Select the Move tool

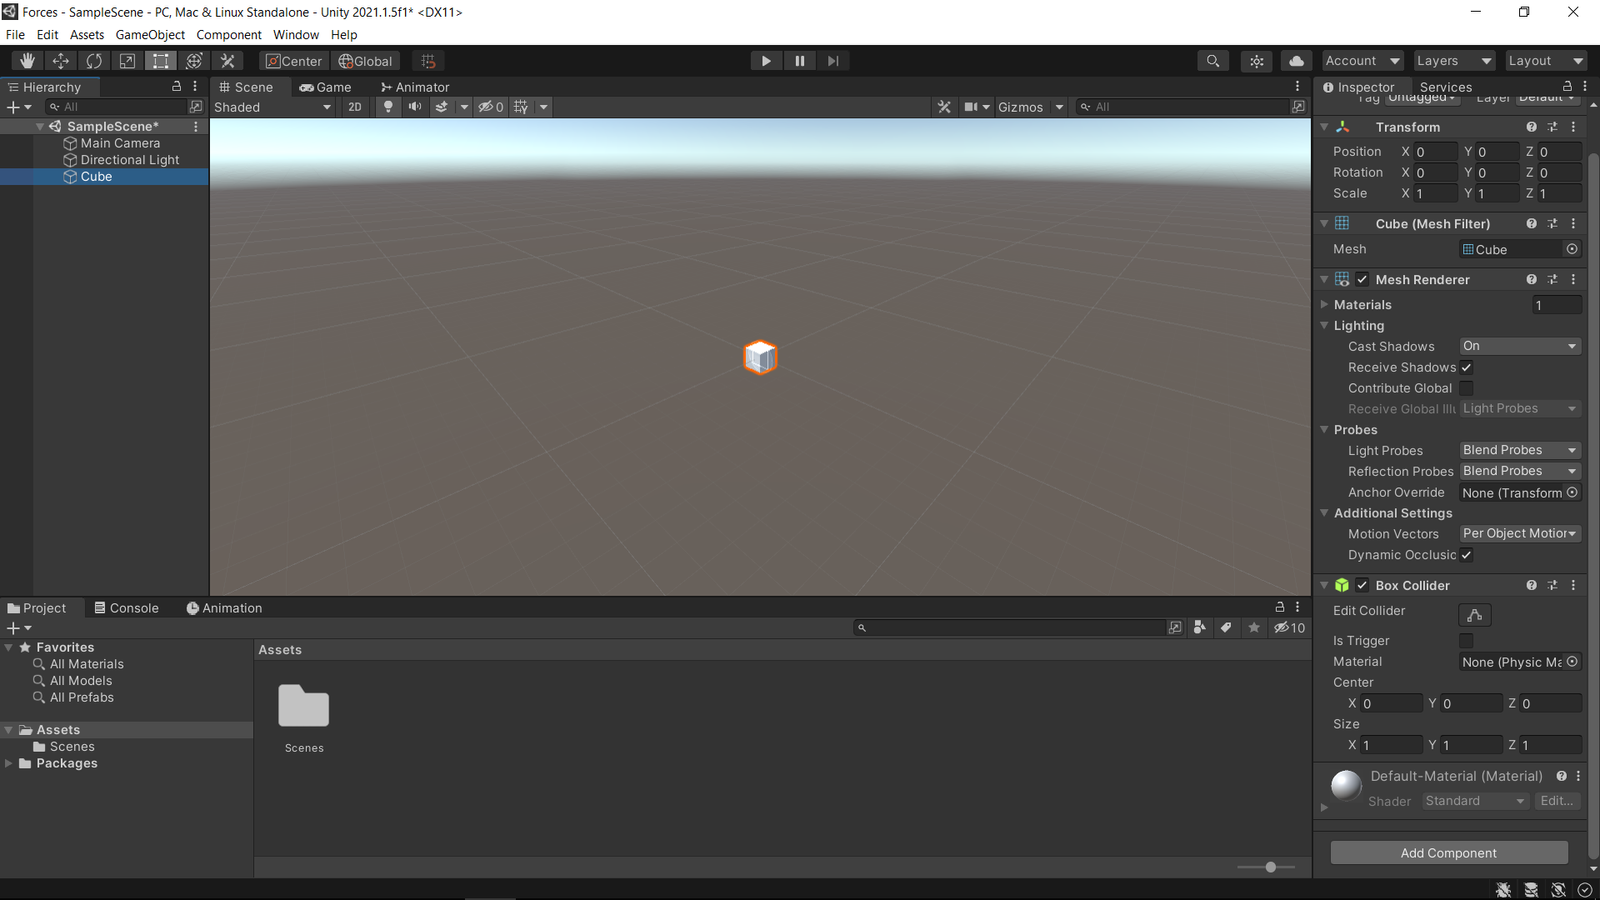coord(60,61)
